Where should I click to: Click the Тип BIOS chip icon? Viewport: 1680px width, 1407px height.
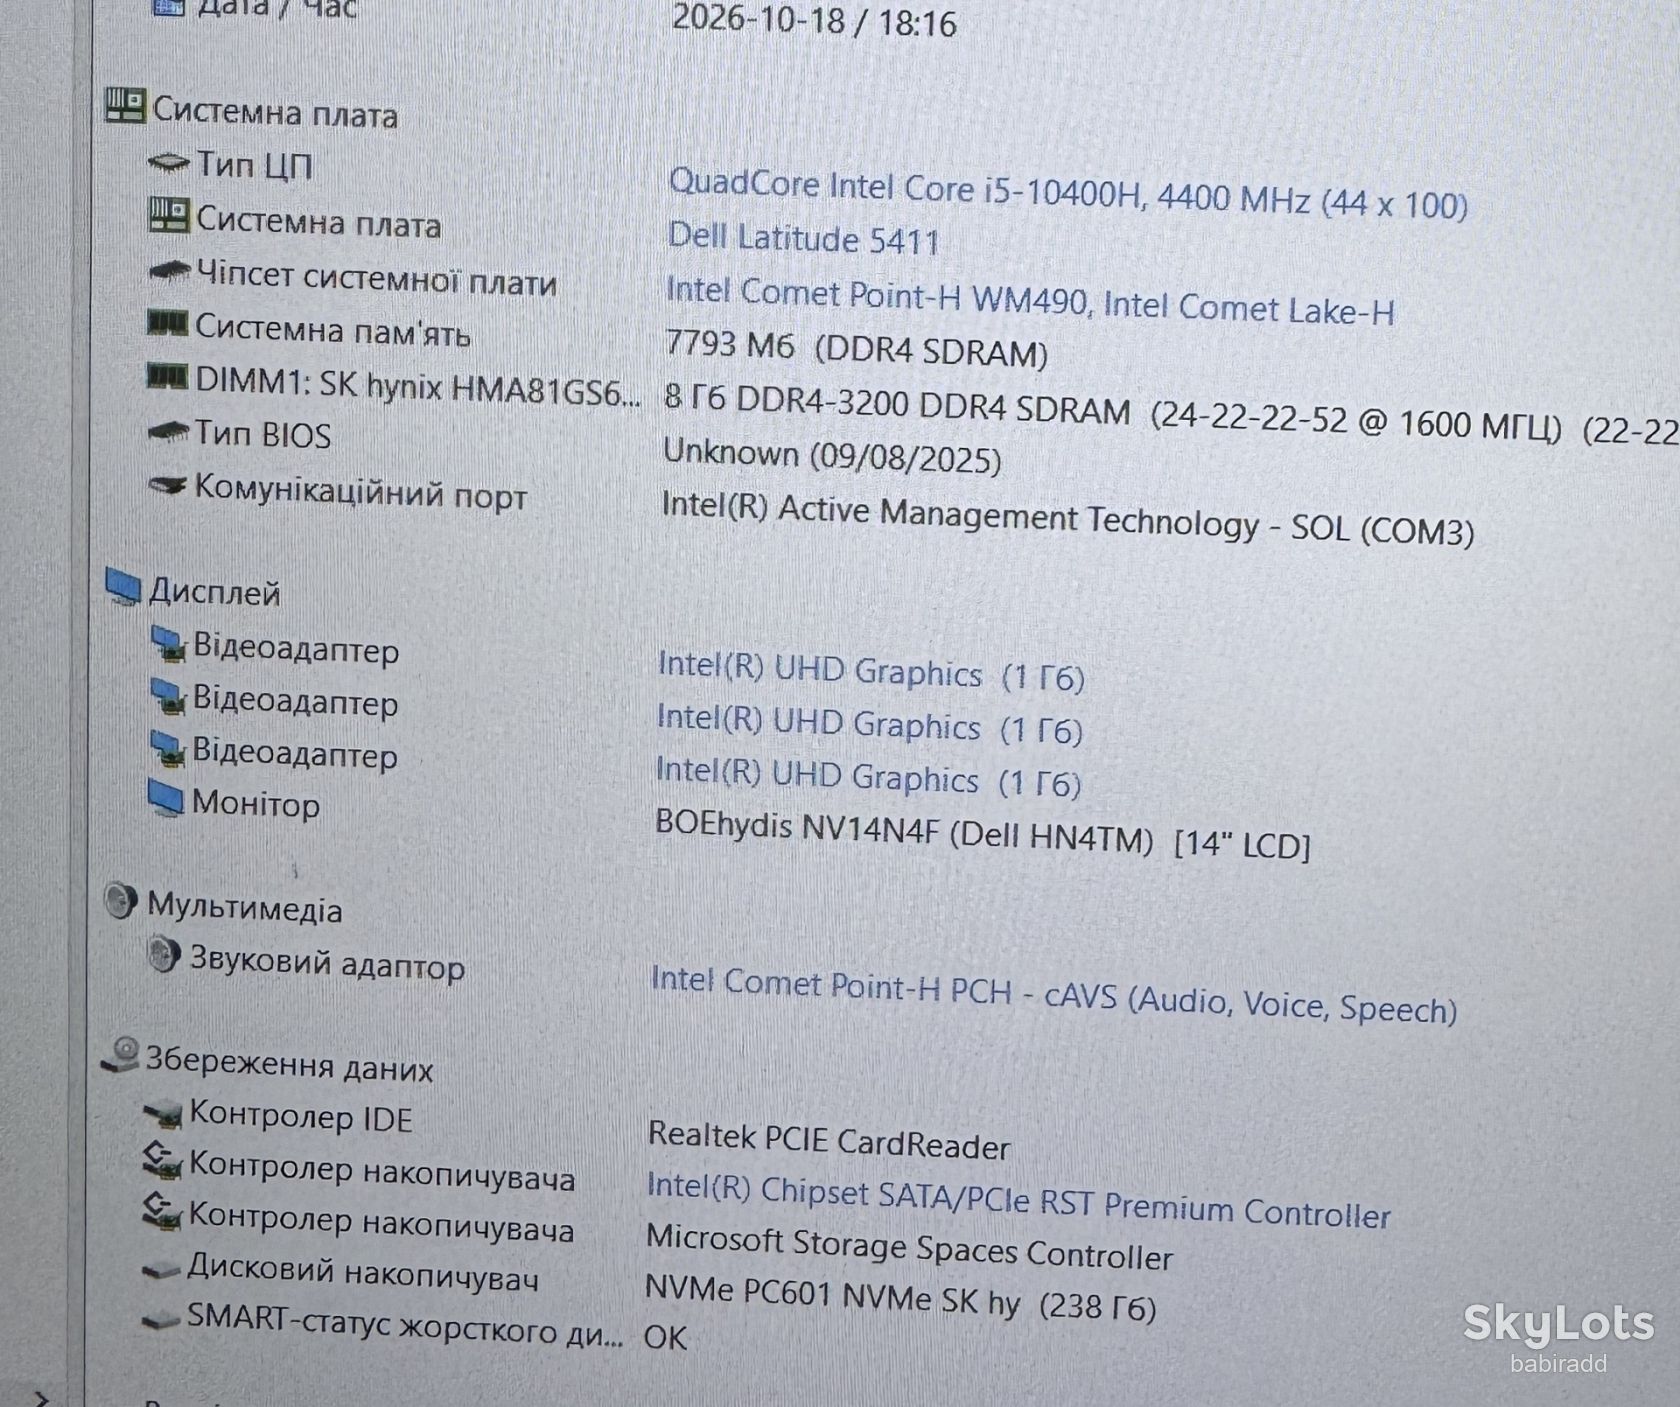tap(167, 432)
